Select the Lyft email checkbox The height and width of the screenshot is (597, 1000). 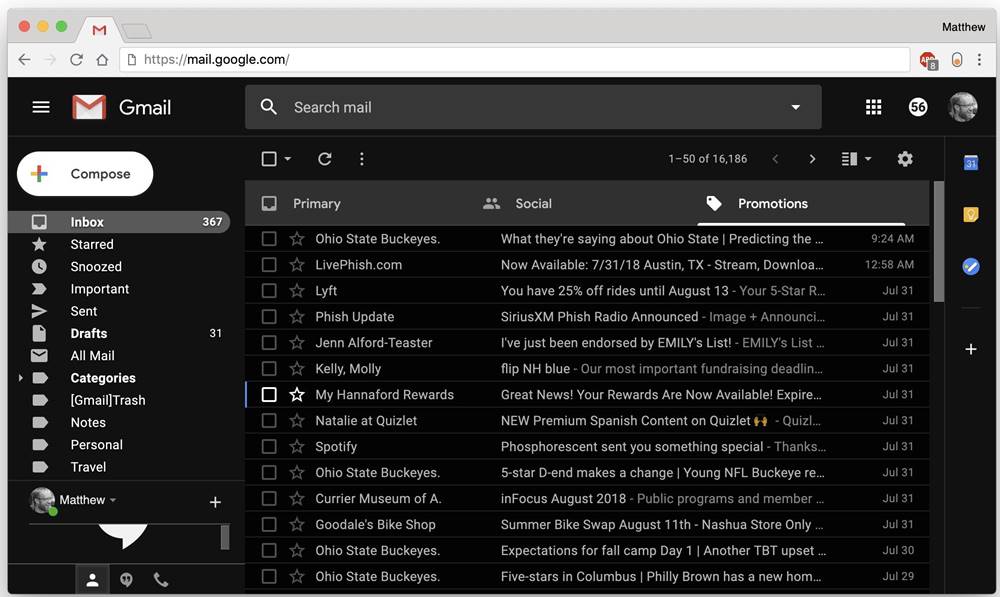[269, 291]
